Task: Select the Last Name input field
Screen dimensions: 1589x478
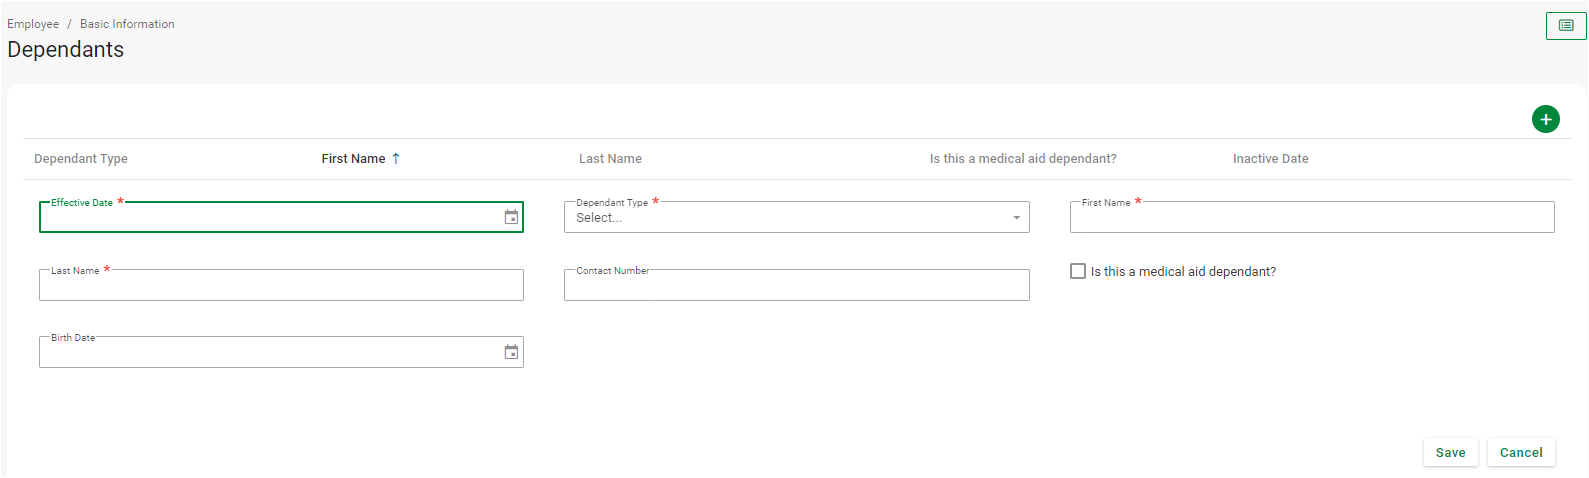Action: [281, 286]
